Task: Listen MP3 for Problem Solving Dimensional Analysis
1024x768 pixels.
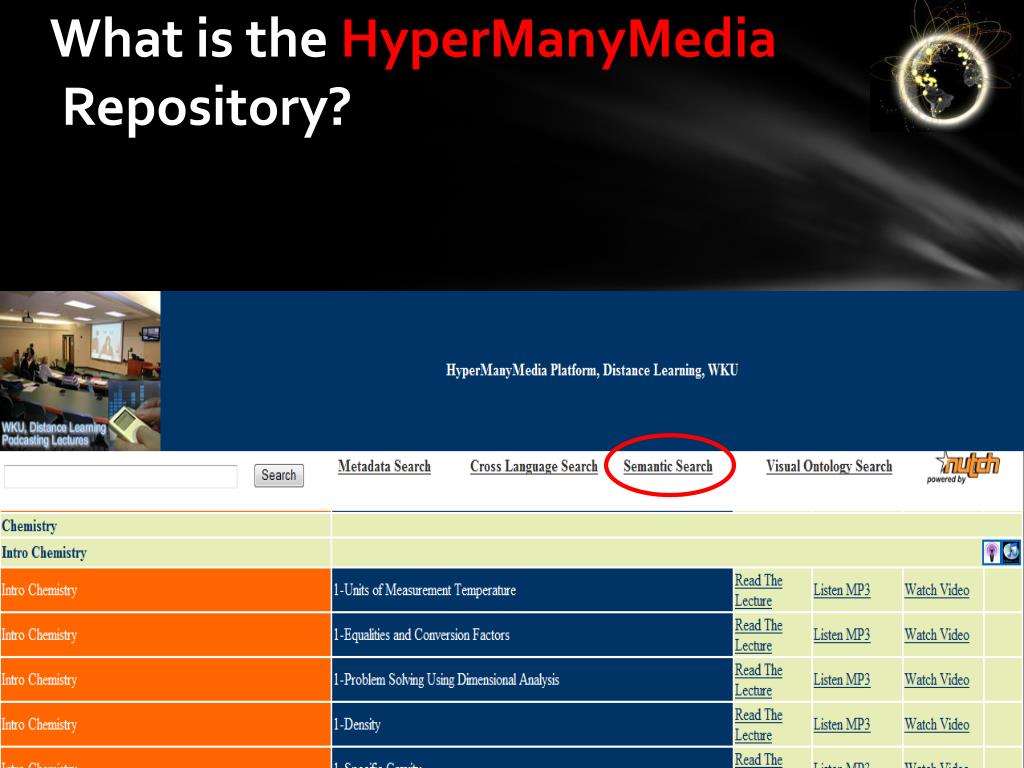Action: click(842, 680)
